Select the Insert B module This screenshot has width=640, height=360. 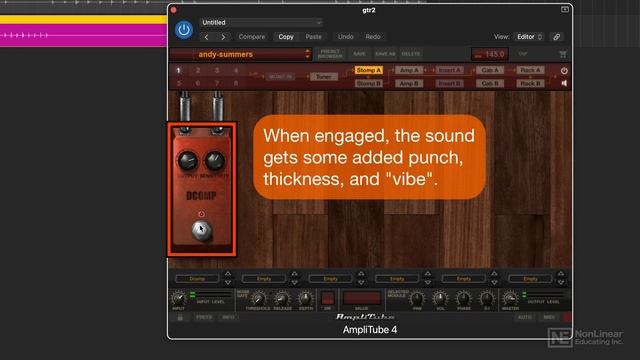[449, 83]
